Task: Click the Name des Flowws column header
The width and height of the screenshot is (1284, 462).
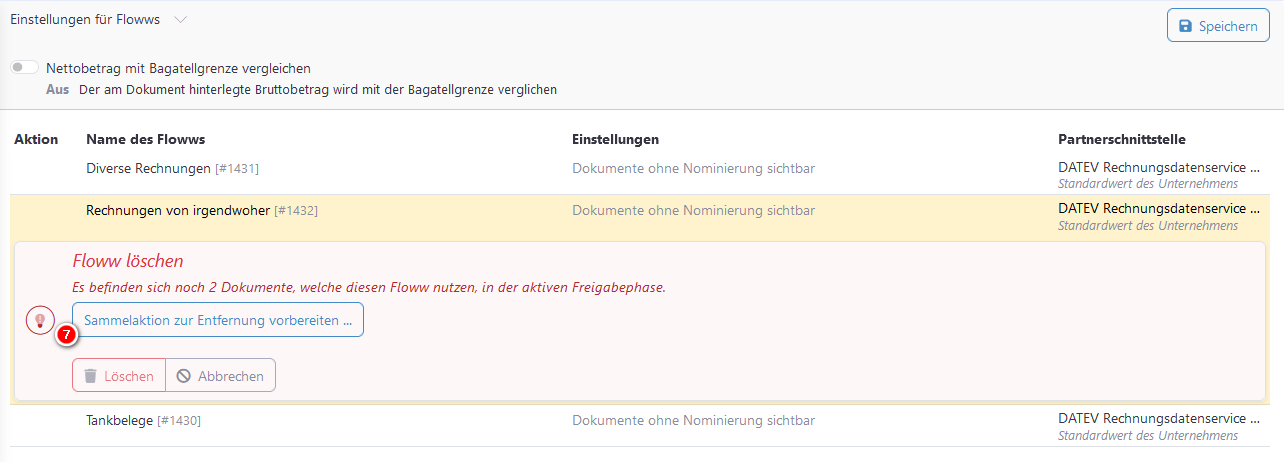Action: coord(145,139)
